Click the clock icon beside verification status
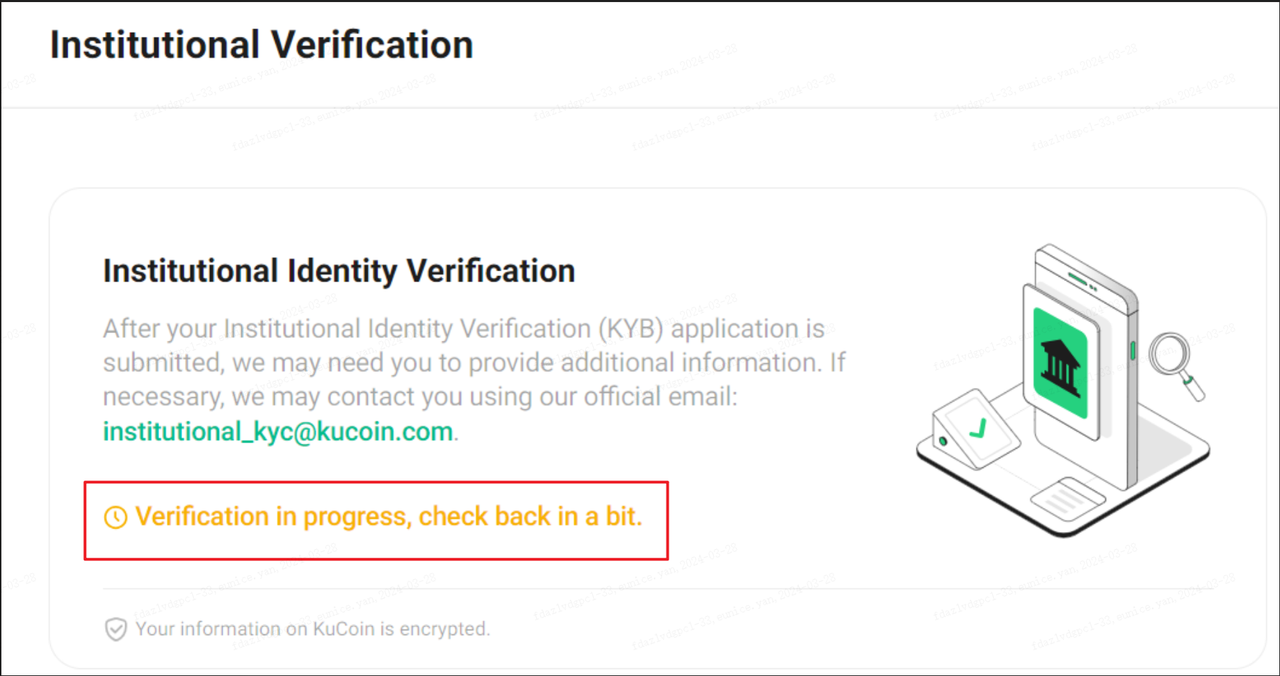The width and height of the screenshot is (1280, 676). point(116,518)
